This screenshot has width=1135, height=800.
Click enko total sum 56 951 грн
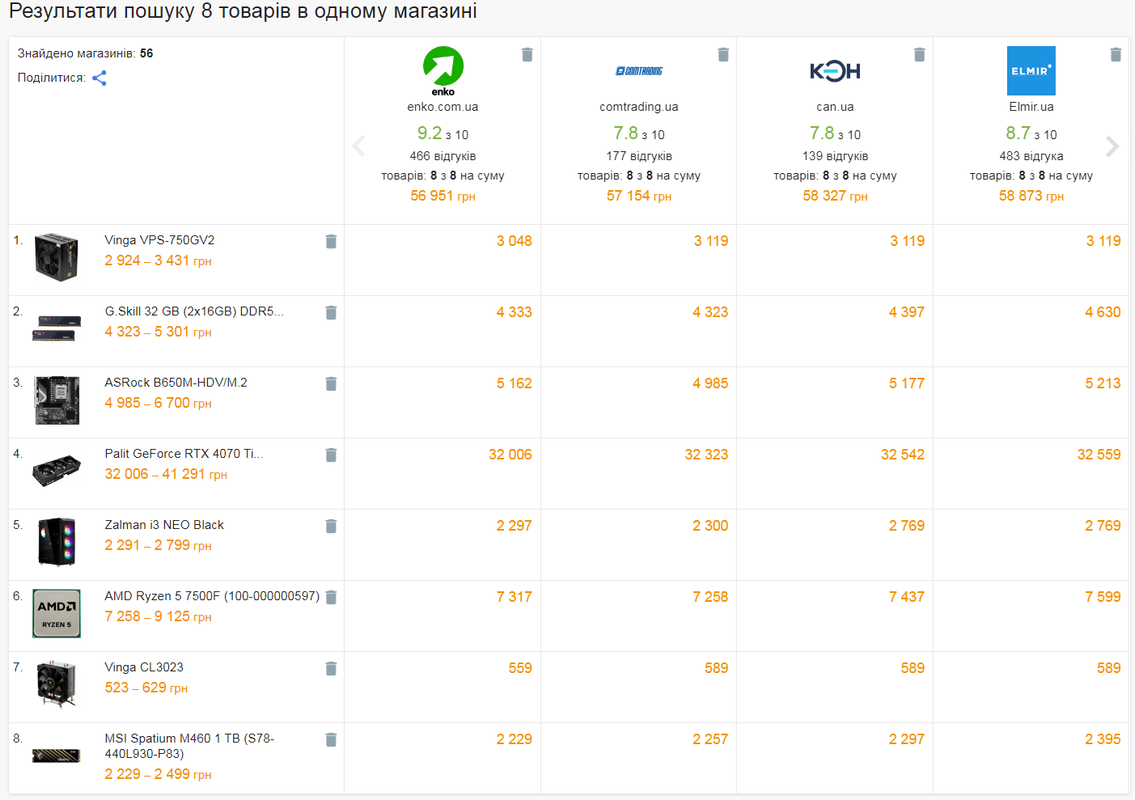click(x=443, y=195)
